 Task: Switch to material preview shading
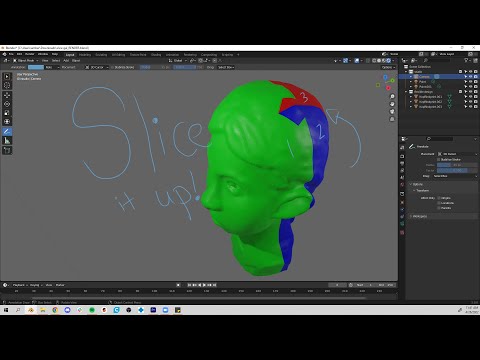384,61
